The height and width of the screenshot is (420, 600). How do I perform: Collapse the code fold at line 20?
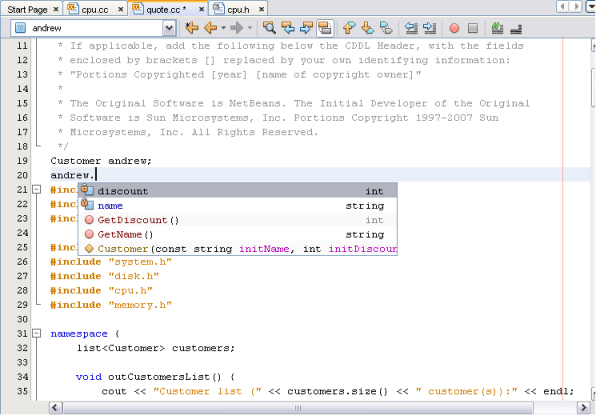coord(37,190)
